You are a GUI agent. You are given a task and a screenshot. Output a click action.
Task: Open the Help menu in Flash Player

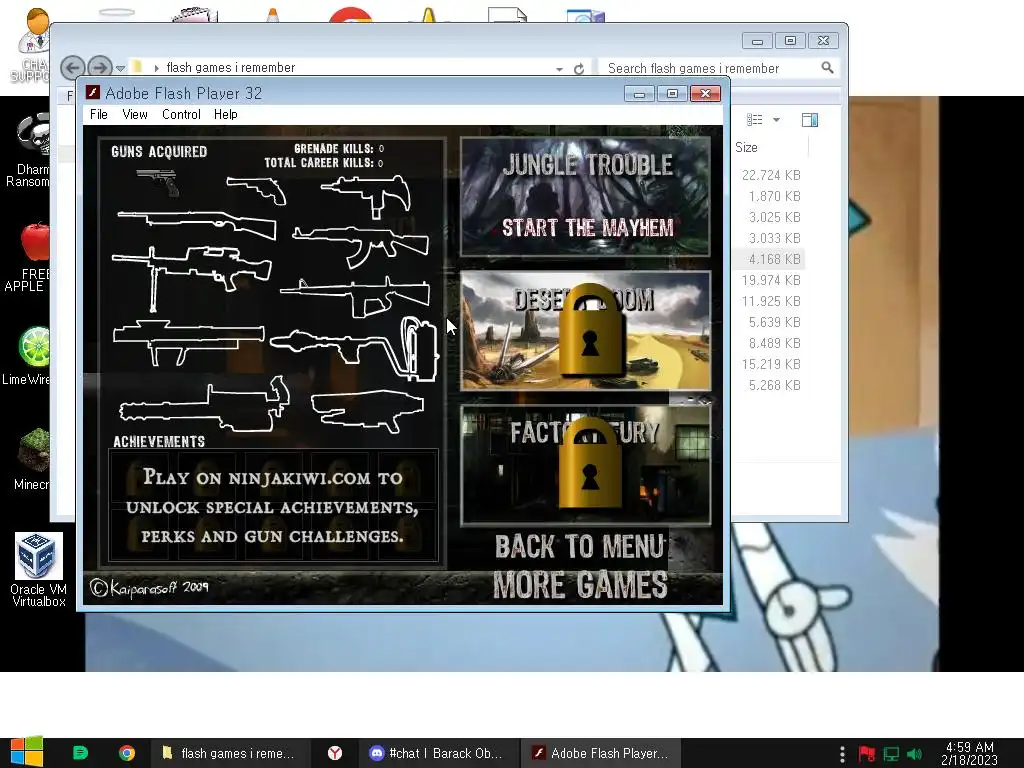(x=225, y=114)
